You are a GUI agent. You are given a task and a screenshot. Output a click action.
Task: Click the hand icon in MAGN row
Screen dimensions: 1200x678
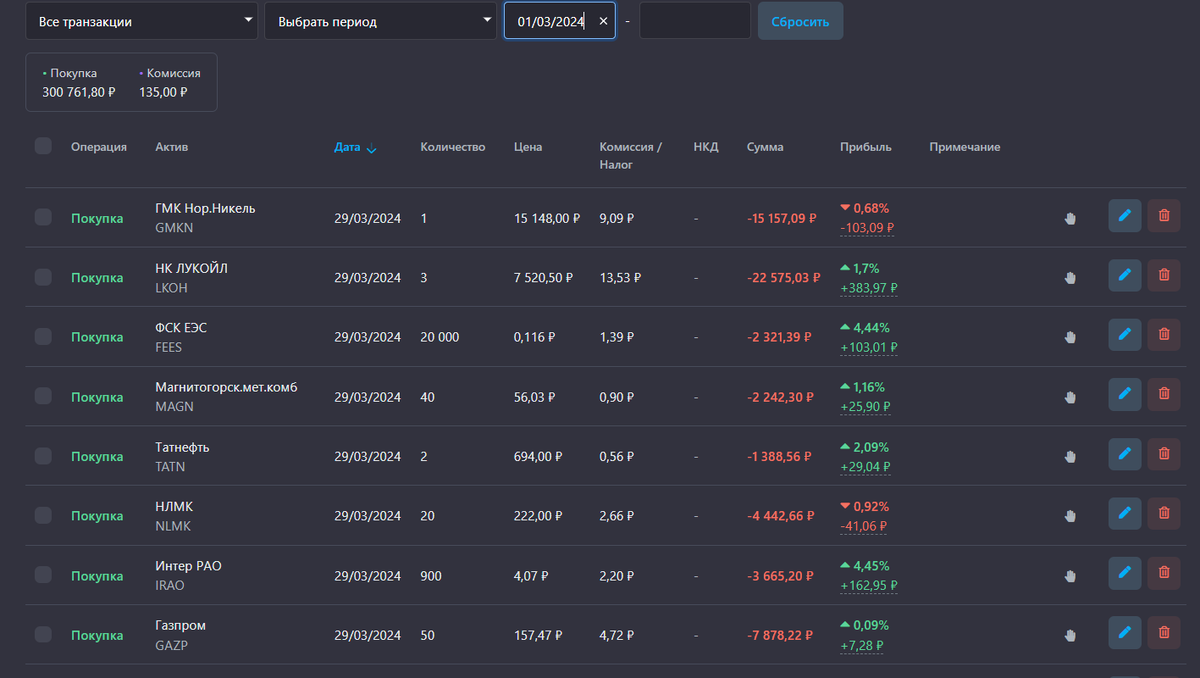pyautogui.click(x=1070, y=397)
